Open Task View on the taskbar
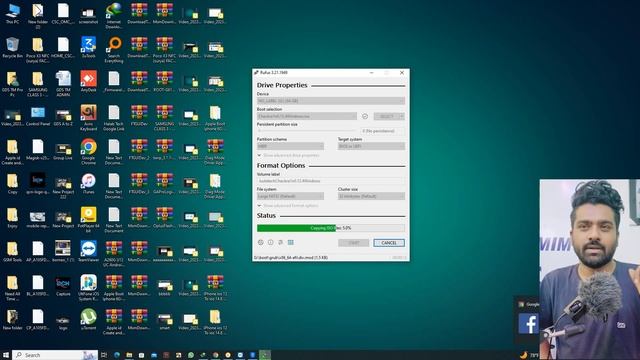640x360 pixels. coord(104,355)
